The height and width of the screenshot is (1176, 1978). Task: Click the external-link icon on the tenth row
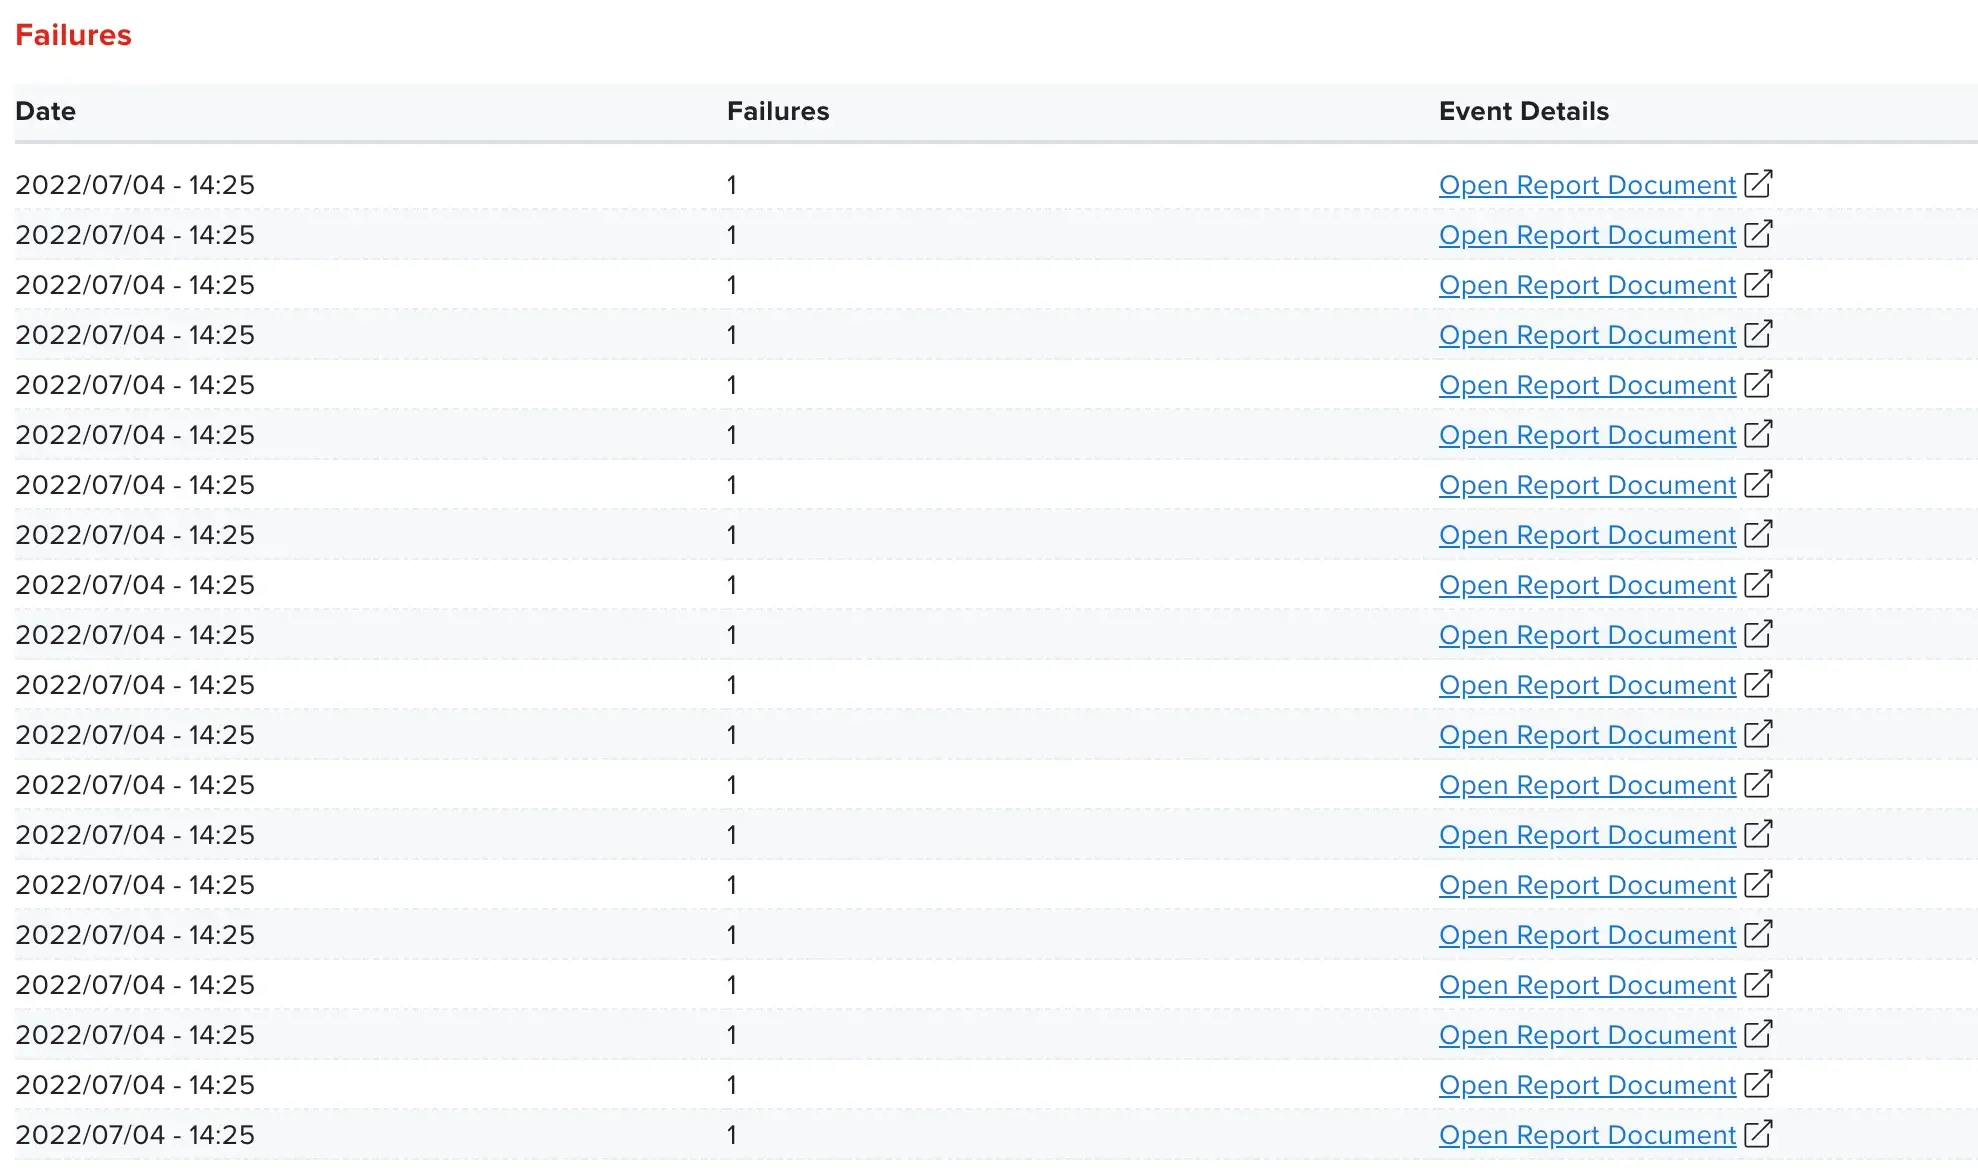(x=1759, y=634)
